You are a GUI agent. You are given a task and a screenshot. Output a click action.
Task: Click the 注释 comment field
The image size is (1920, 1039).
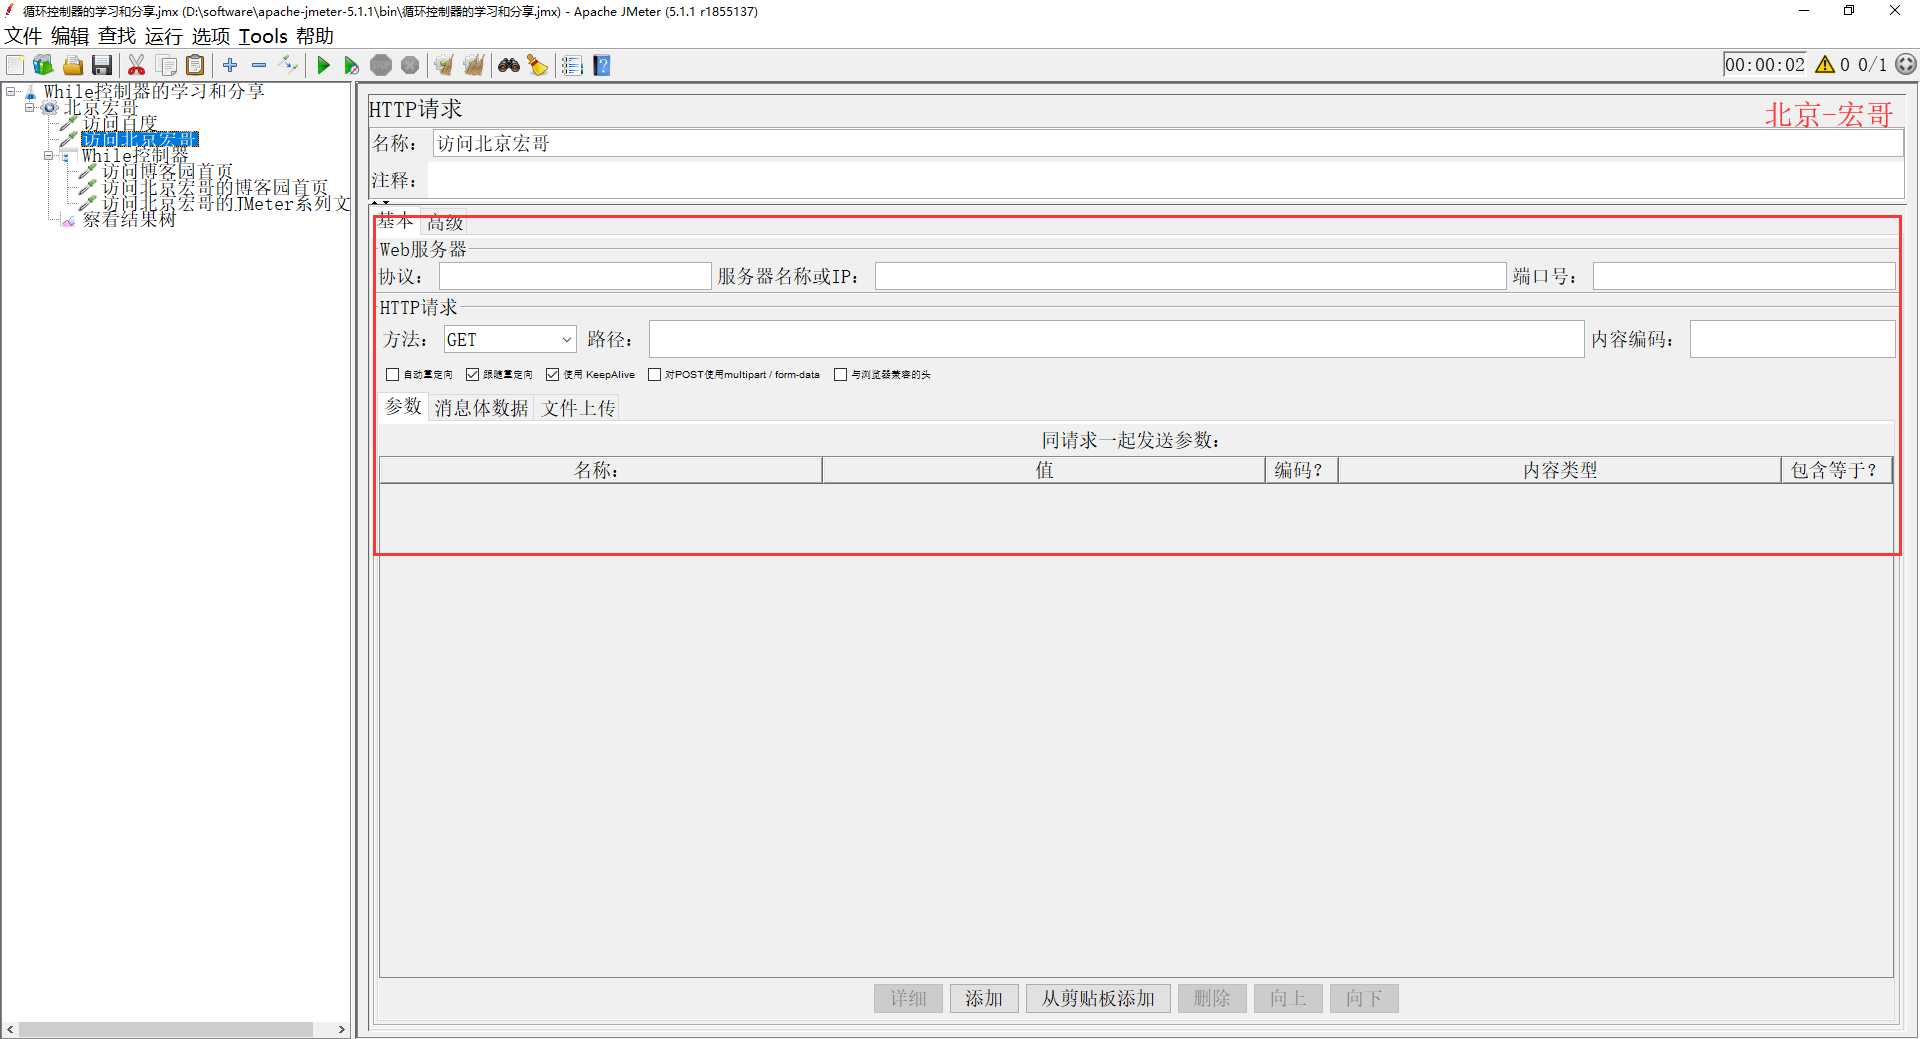point(1165,180)
